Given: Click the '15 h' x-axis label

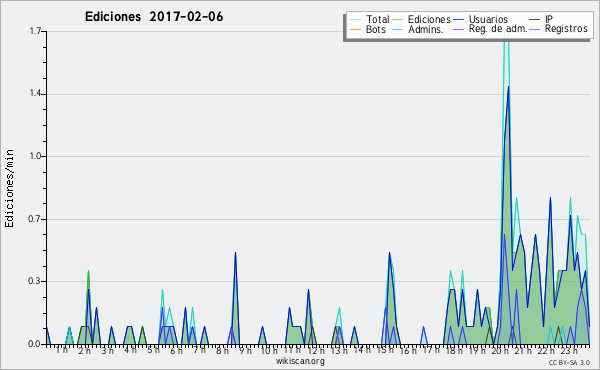Looking at the screenshot, I should [385, 350].
